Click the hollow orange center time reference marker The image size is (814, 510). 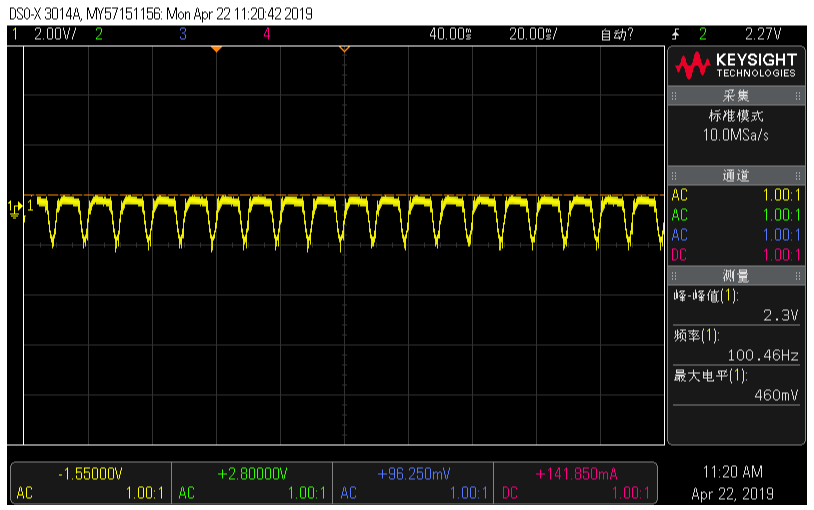[344, 49]
